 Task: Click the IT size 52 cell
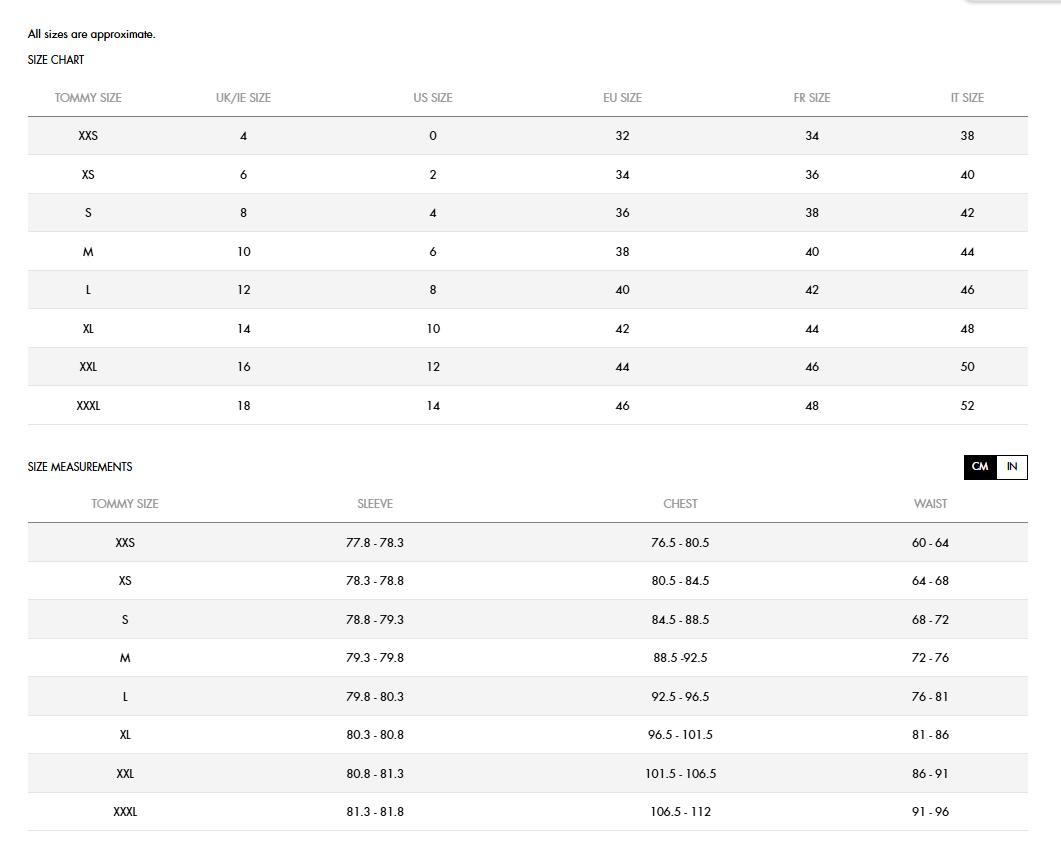[967, 406]
